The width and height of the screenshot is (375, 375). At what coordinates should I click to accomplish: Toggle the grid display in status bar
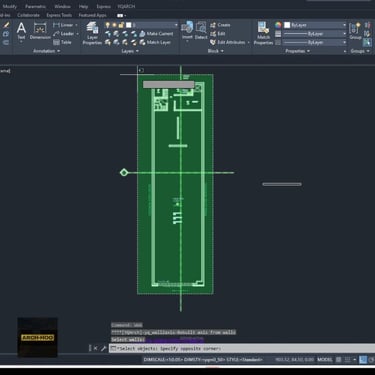338,360
